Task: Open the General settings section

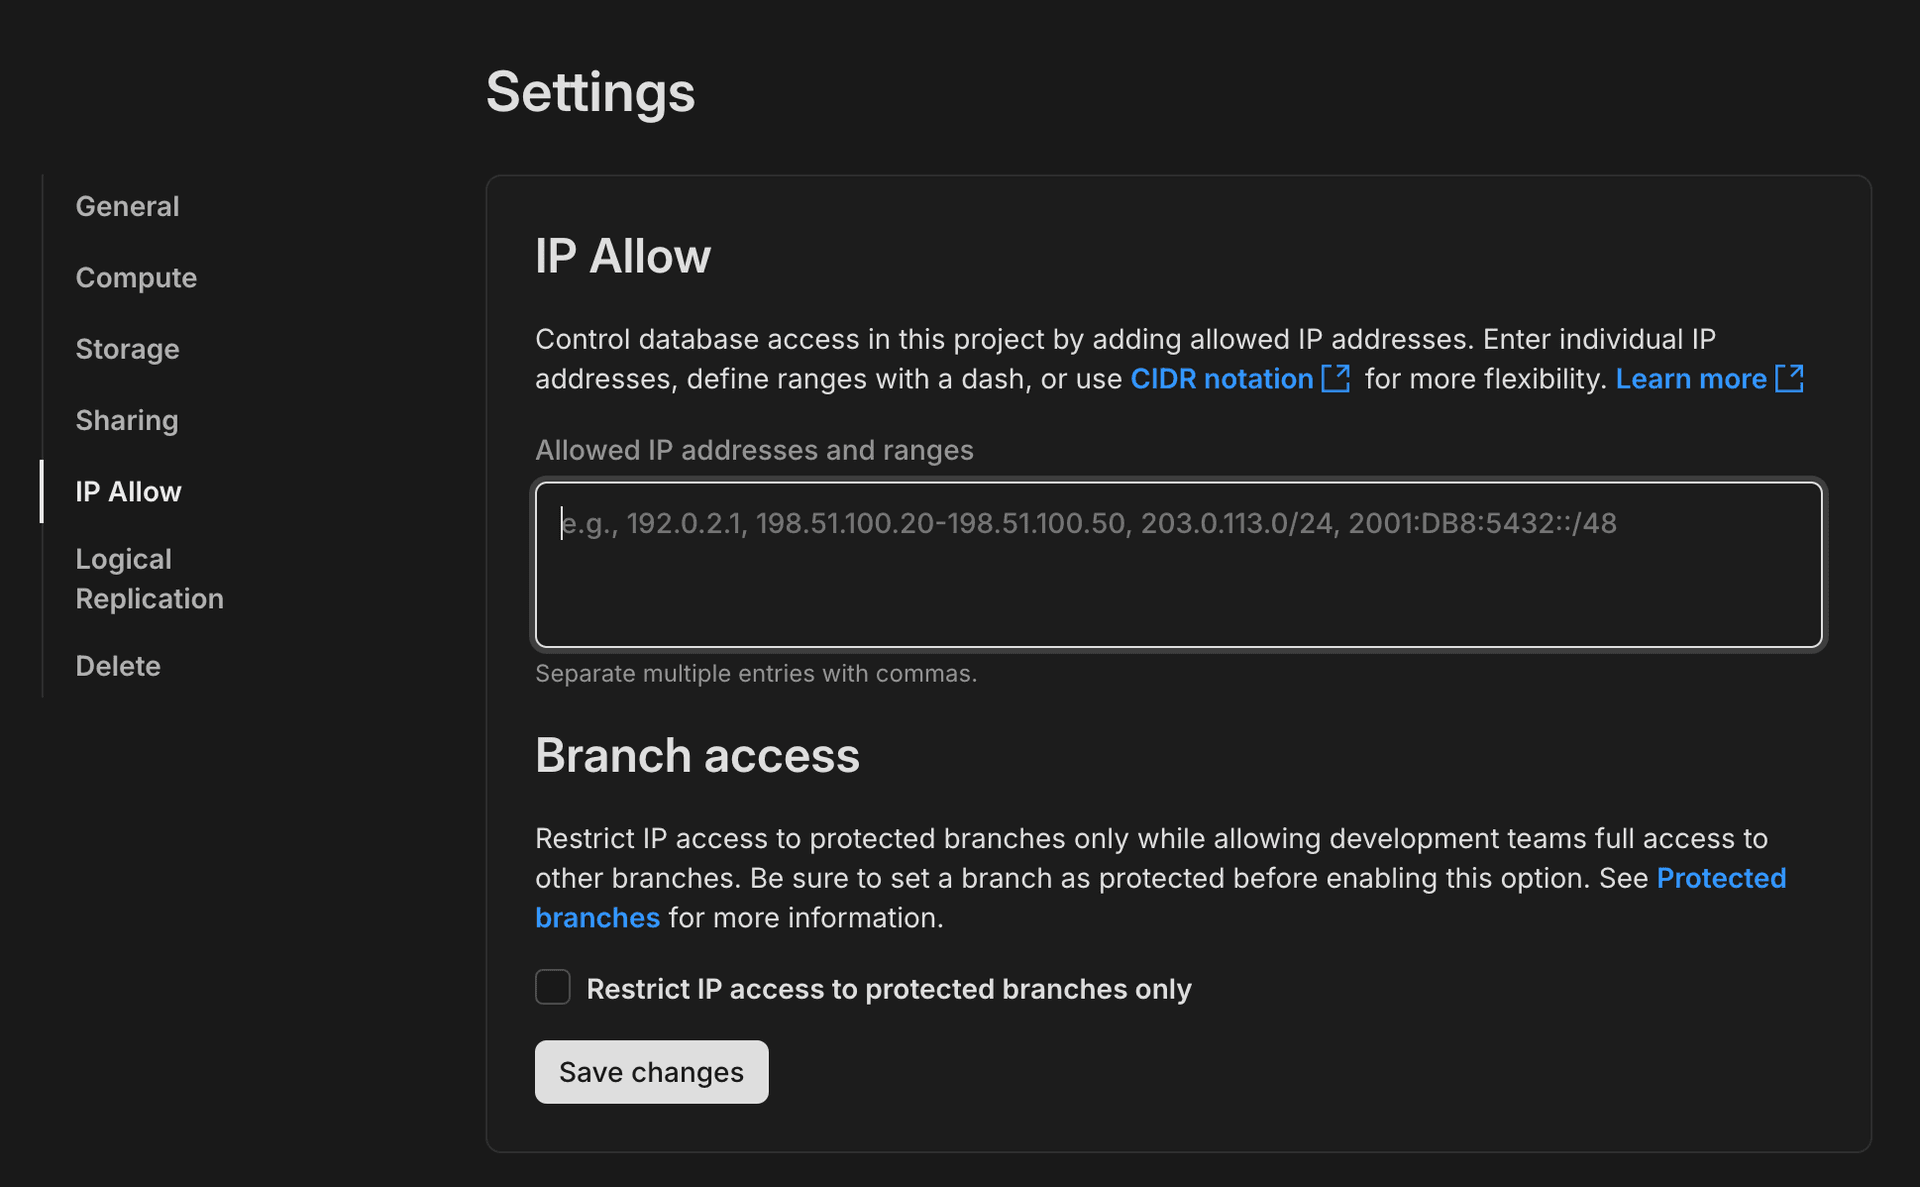Action: pyautogui.click(x=127, y=206)
